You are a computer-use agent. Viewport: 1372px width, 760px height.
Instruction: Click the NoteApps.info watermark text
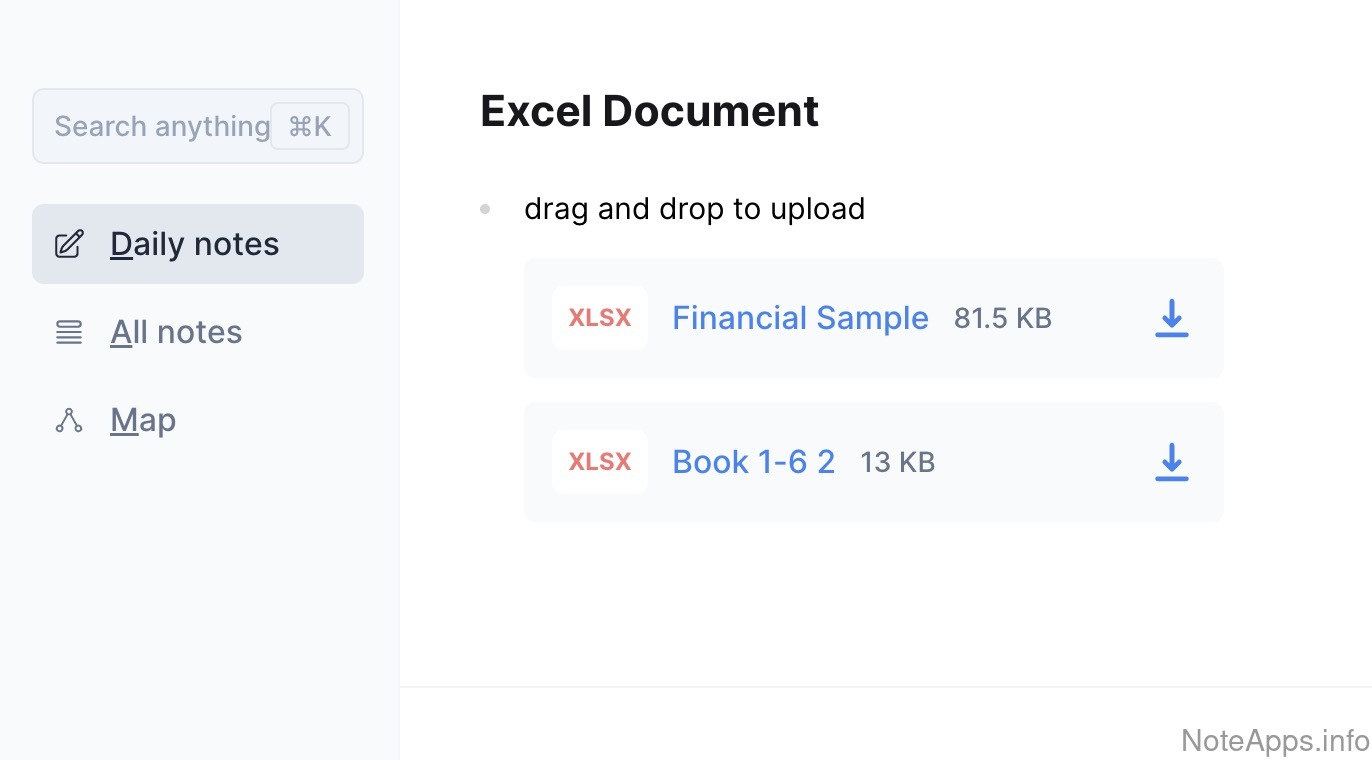(1275, 741)
